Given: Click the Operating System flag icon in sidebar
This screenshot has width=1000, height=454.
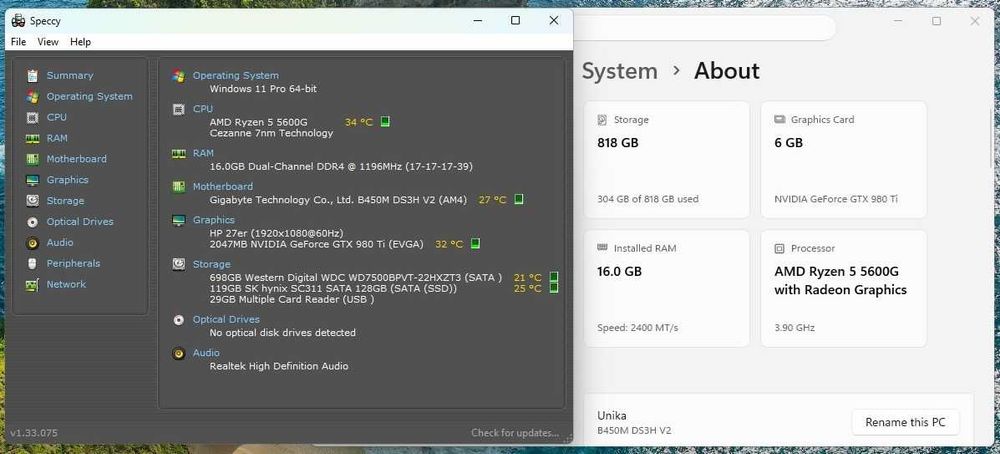Looking at the screenshot, I should (x=33, y=97).
